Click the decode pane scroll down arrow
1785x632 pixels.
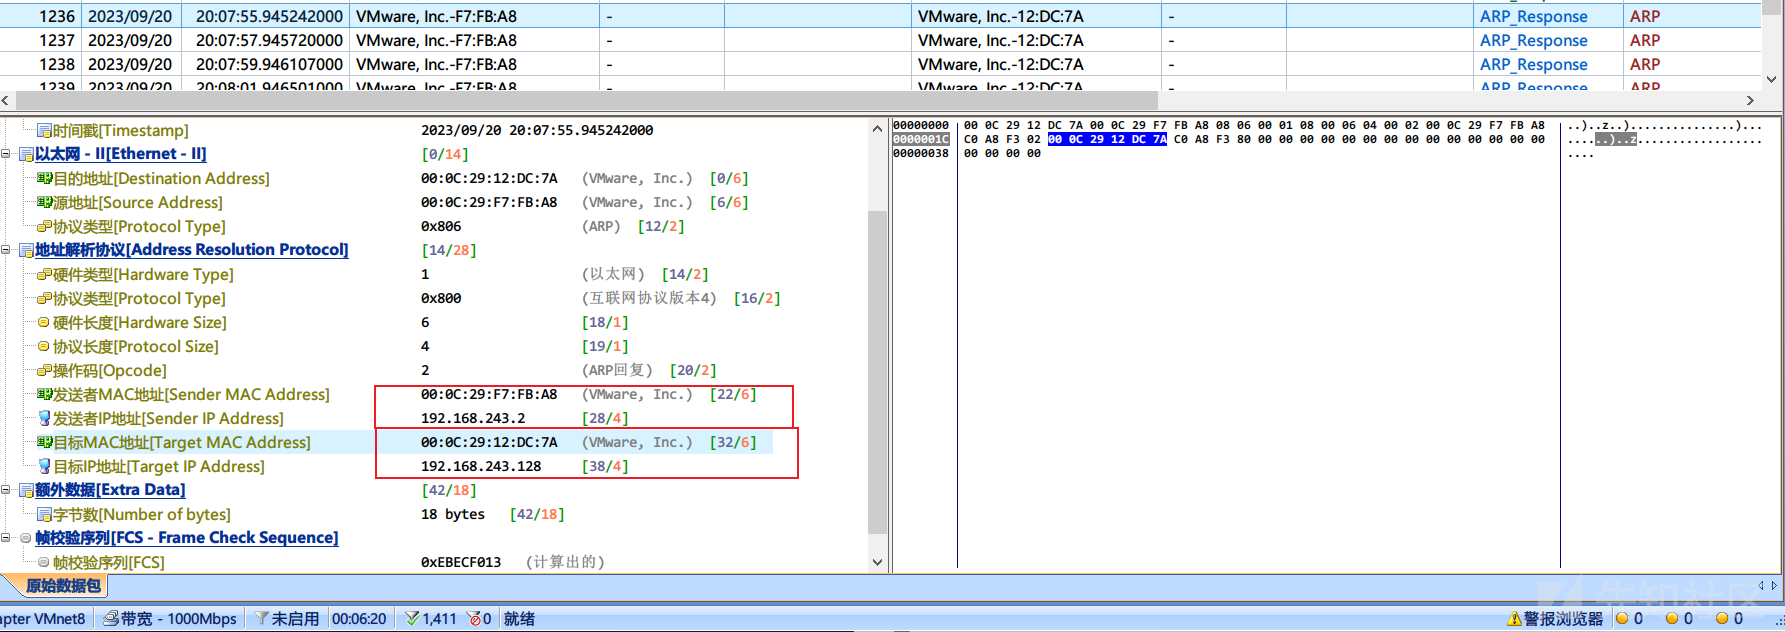pos(877,562)
